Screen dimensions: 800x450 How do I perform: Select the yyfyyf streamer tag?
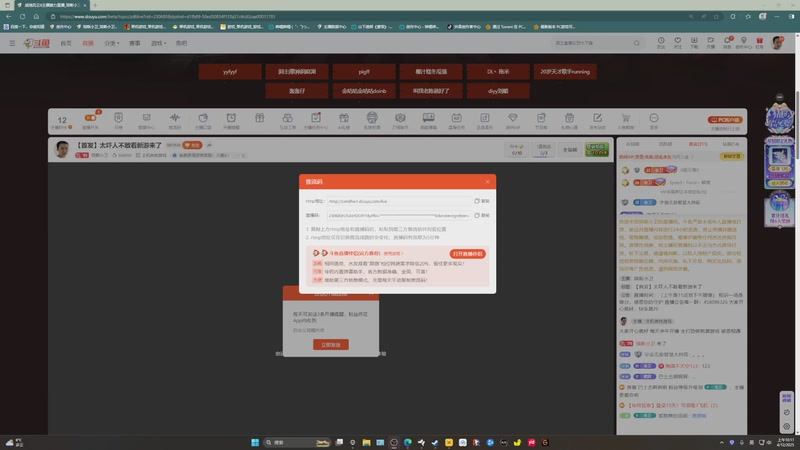(230, 72)
